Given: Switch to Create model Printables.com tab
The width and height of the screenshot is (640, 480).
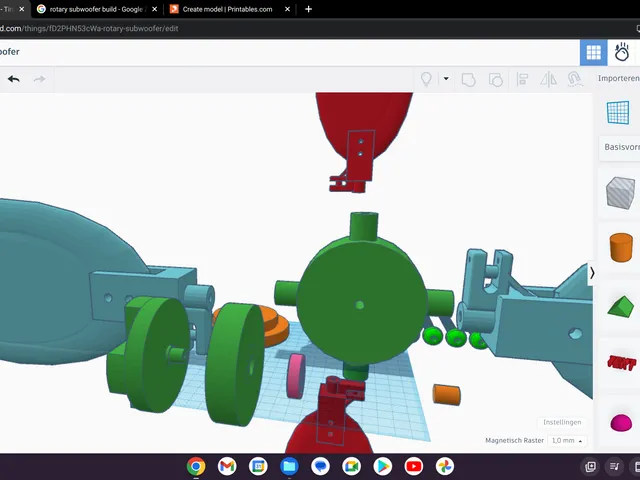Looking at the screenshot, I should coord(227,9).
